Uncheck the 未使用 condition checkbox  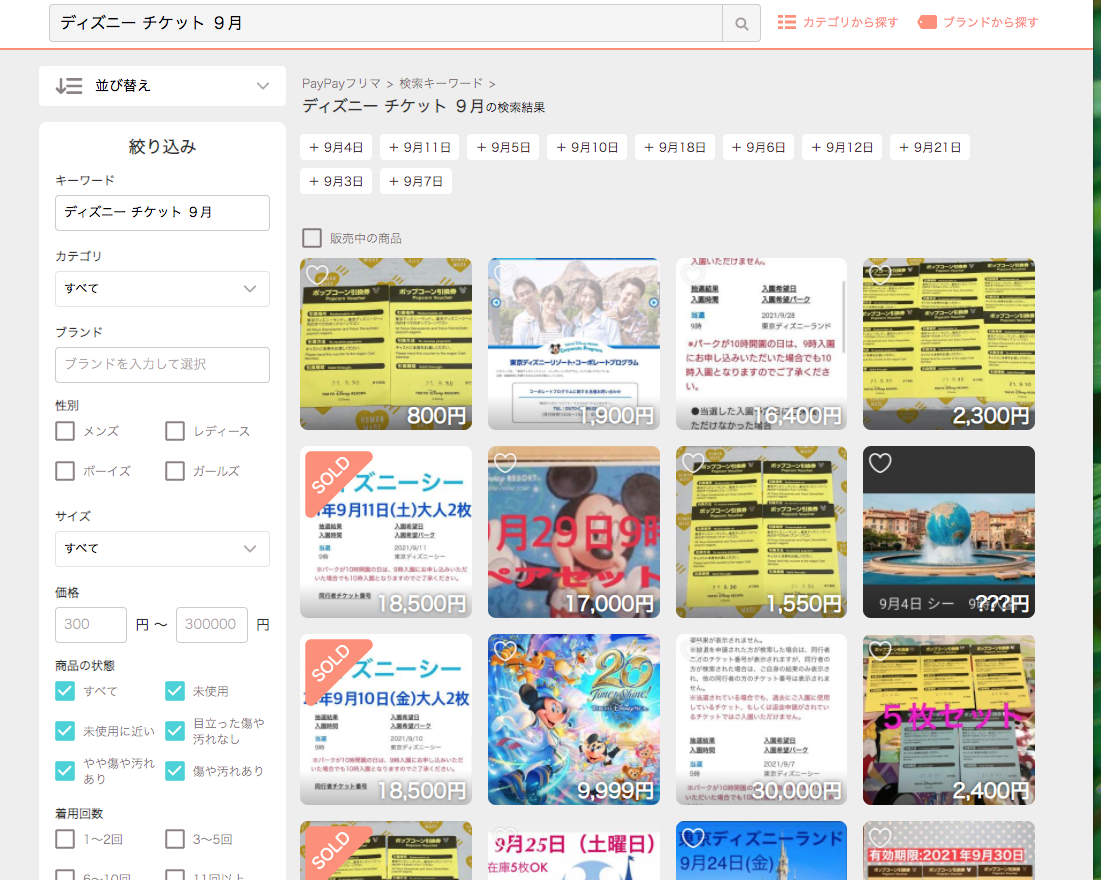pos(175,691)
